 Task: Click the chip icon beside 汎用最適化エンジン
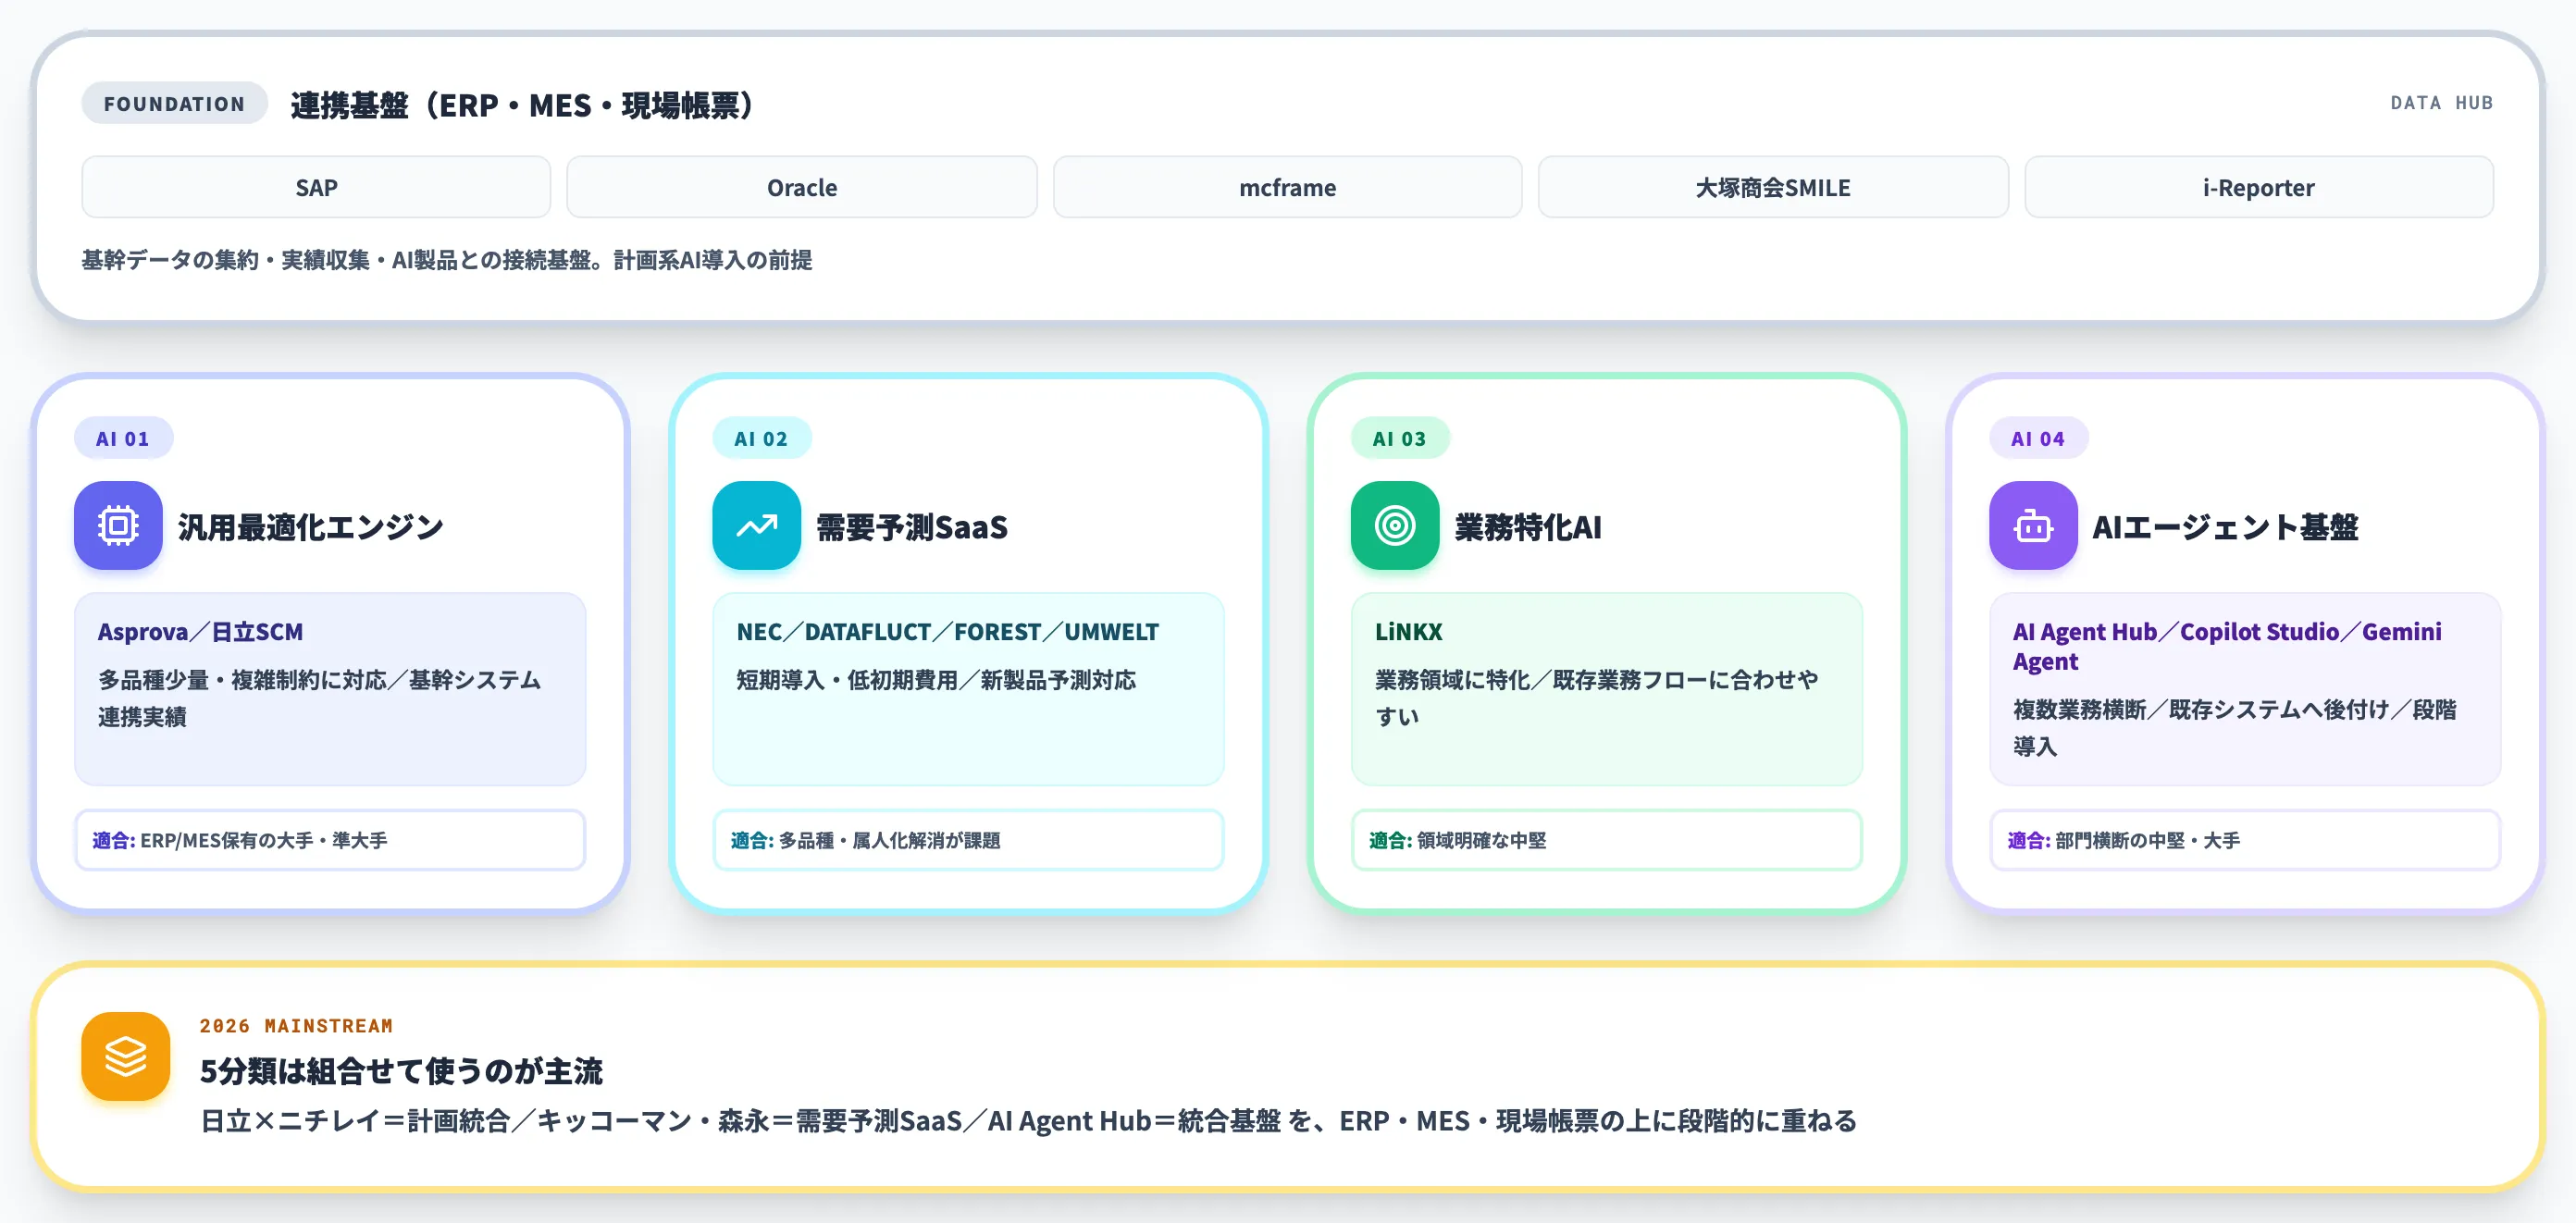118,526
